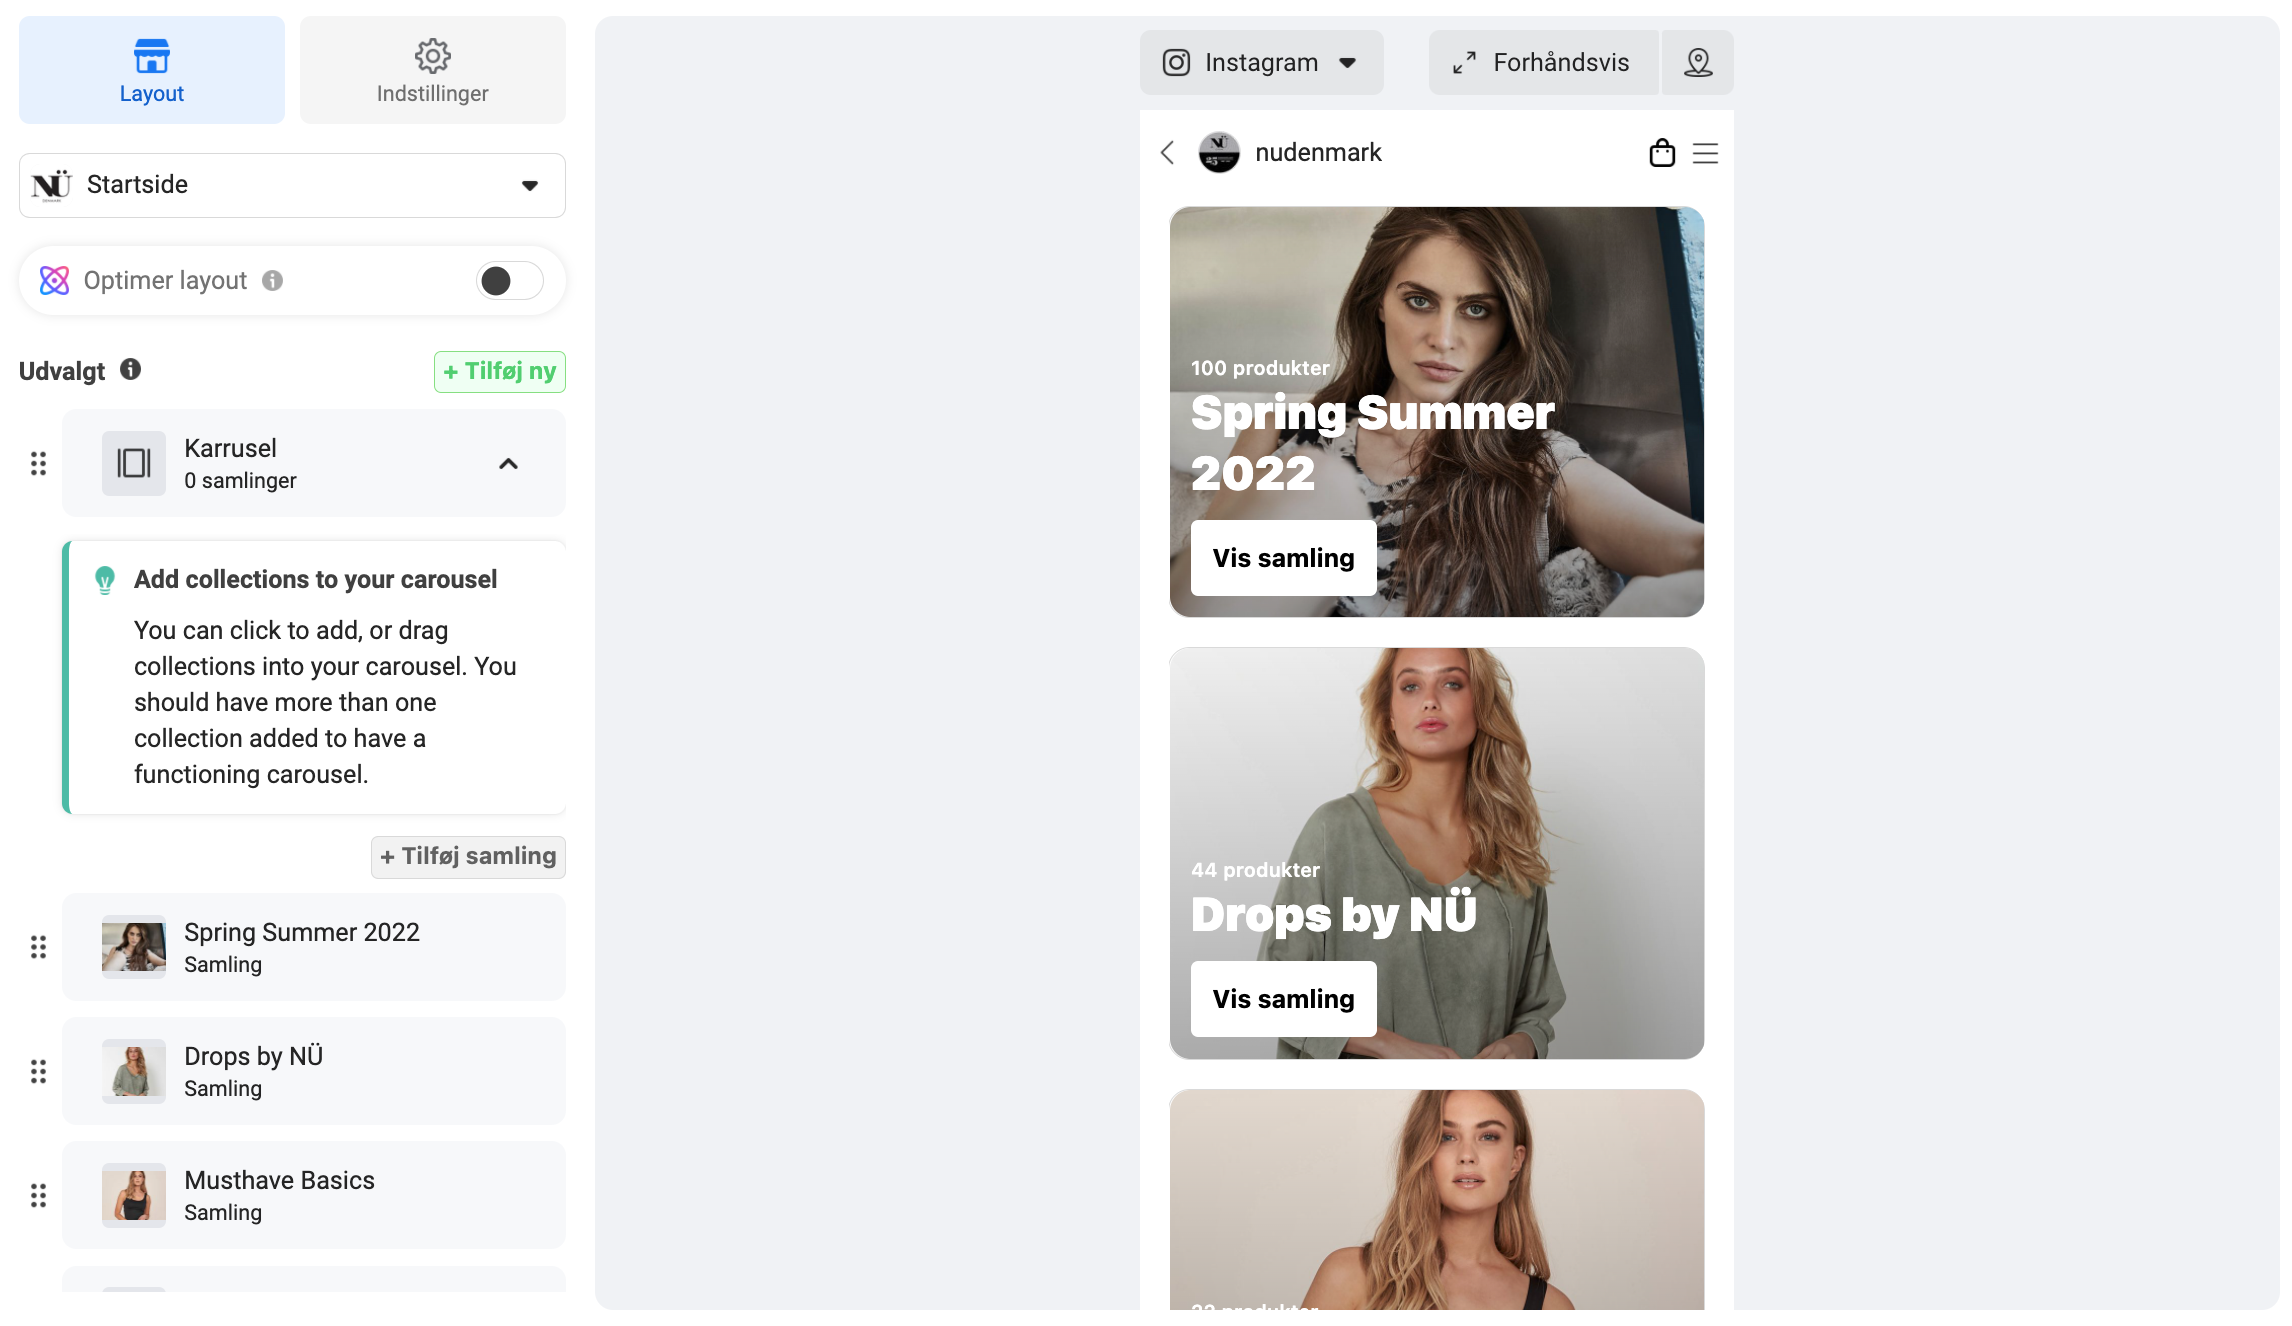Screen dimensions: 2292x1326
Task: Click the nudenmark profile avatar
Action: pos(1219,153)
